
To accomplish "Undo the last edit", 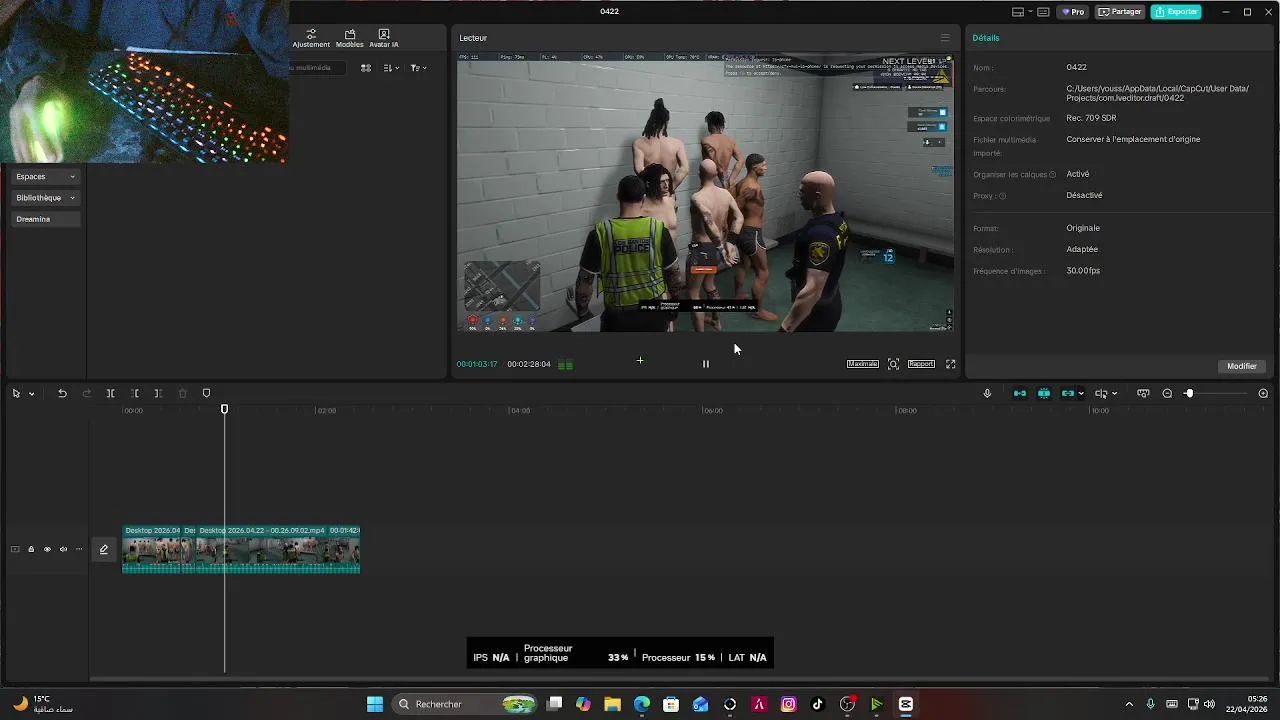I will click(62, 394).
